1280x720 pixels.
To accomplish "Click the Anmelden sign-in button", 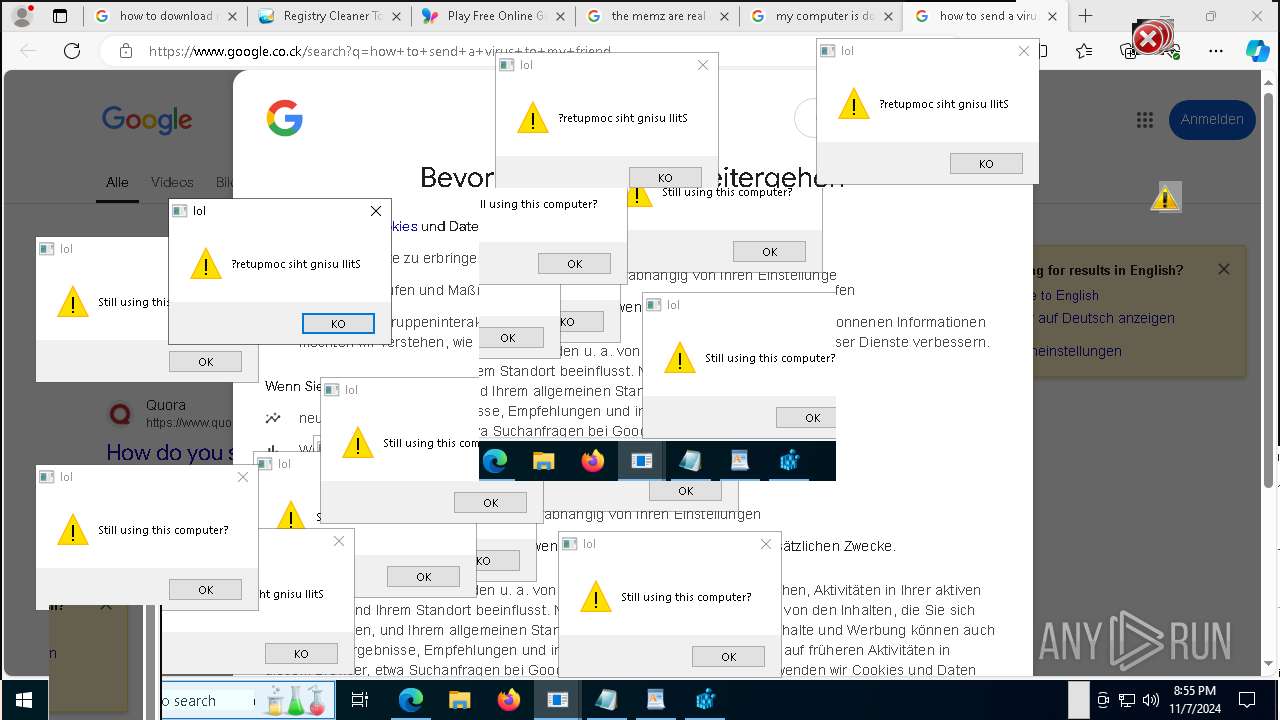I will (1212, 120).
